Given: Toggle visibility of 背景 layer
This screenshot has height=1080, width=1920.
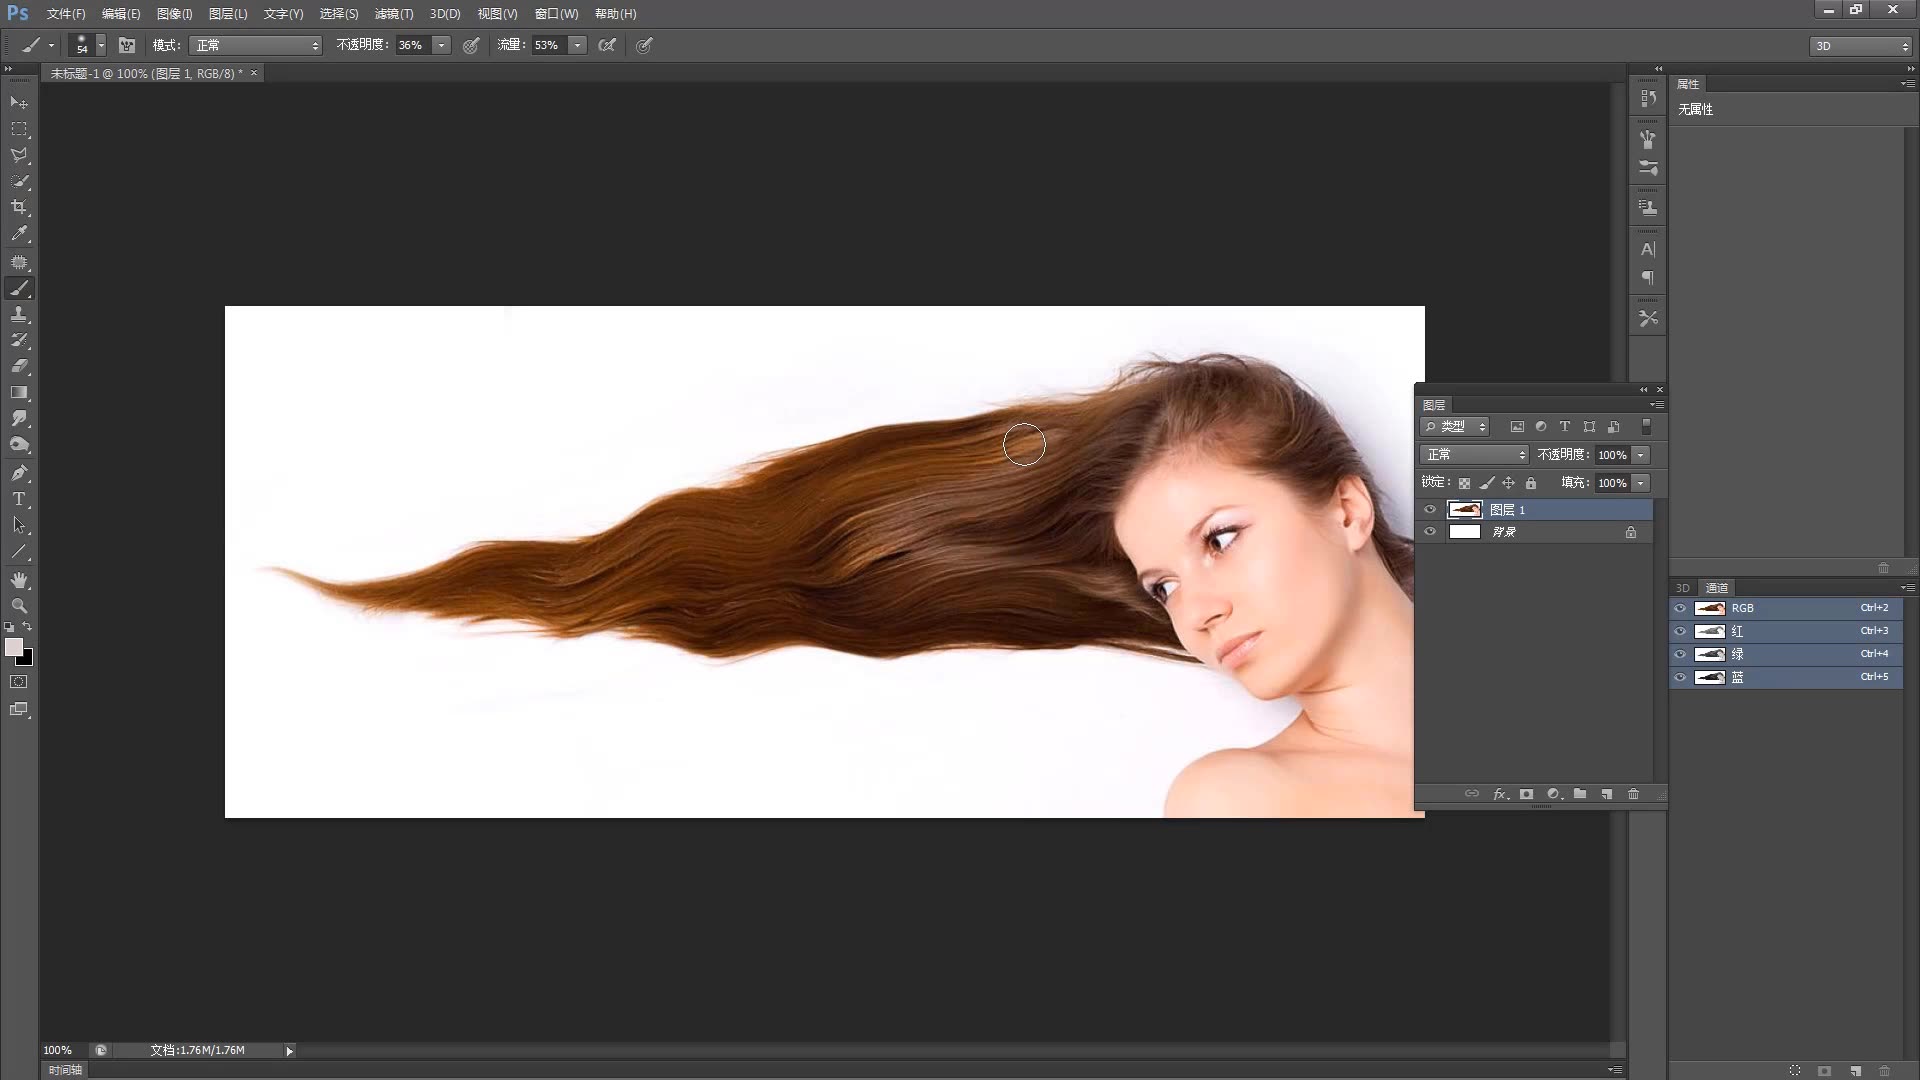Looking at the screenshot, I should pyautogui.click(x=1430, y=532).
